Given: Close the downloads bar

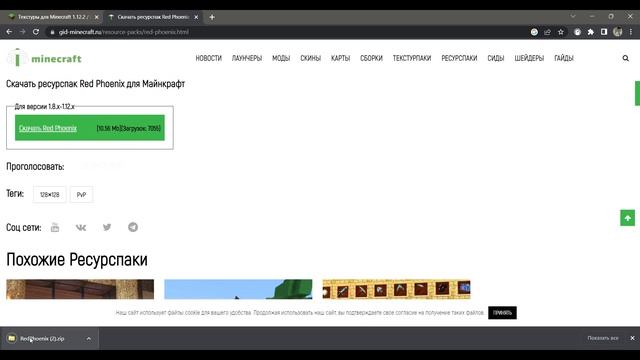Looking at the screenshot, I should 632,338.
